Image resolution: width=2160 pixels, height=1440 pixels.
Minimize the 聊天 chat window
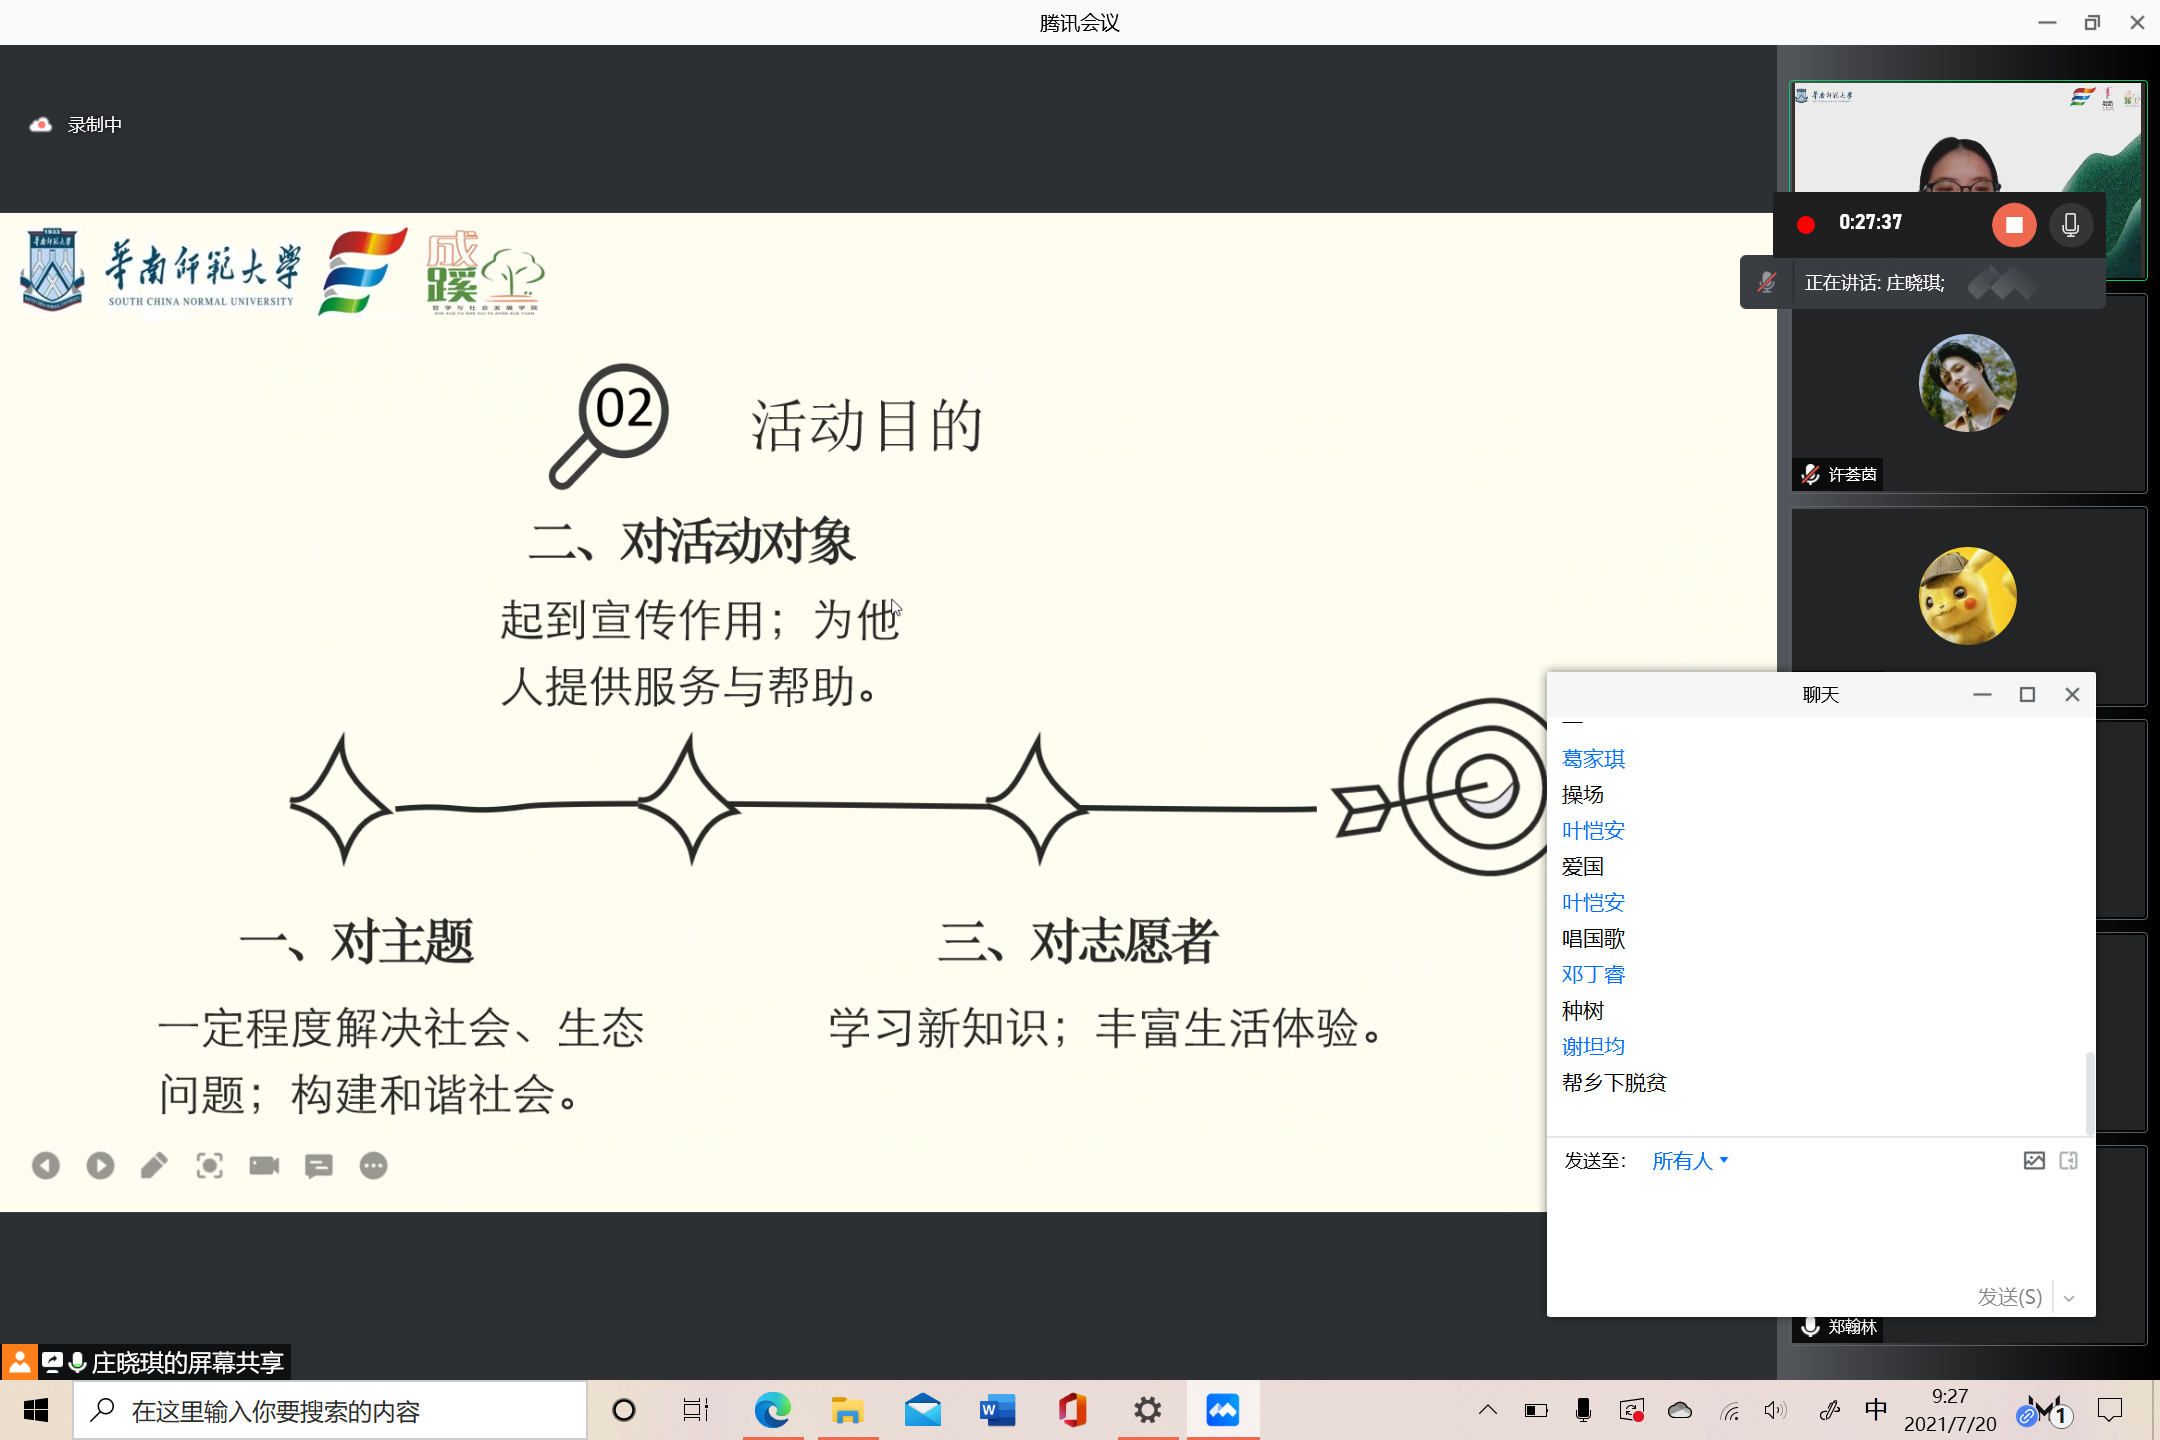point(1982,695)
